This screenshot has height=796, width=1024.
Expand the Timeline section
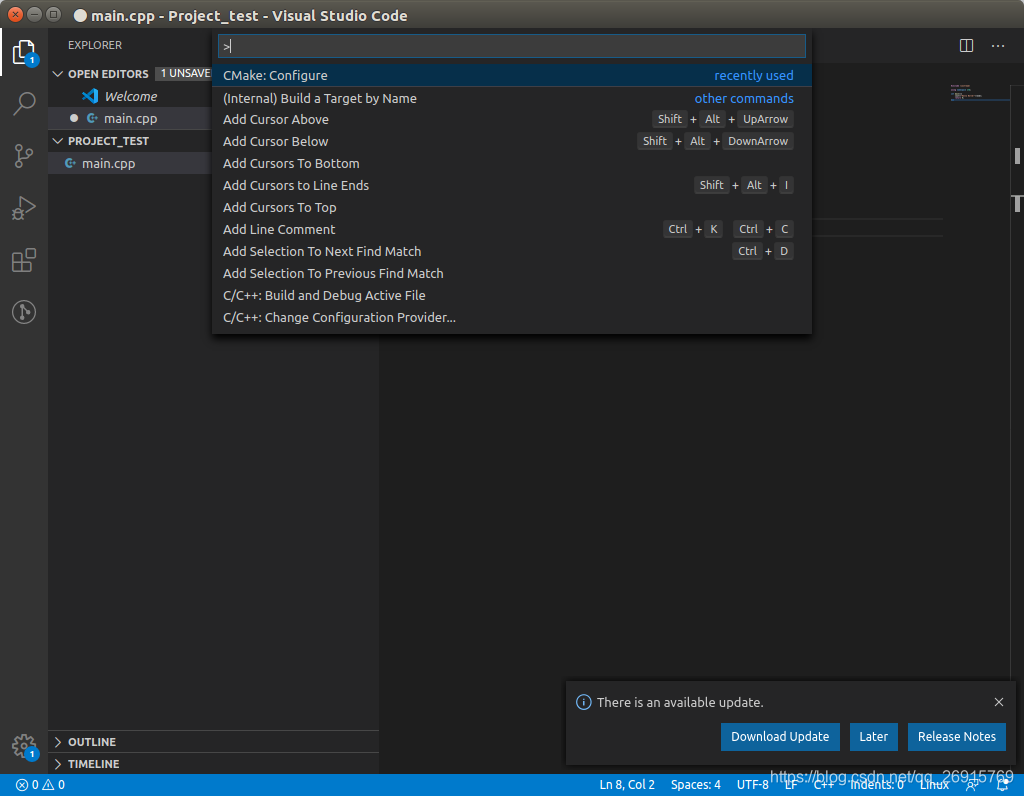click(x=58, y=764)
